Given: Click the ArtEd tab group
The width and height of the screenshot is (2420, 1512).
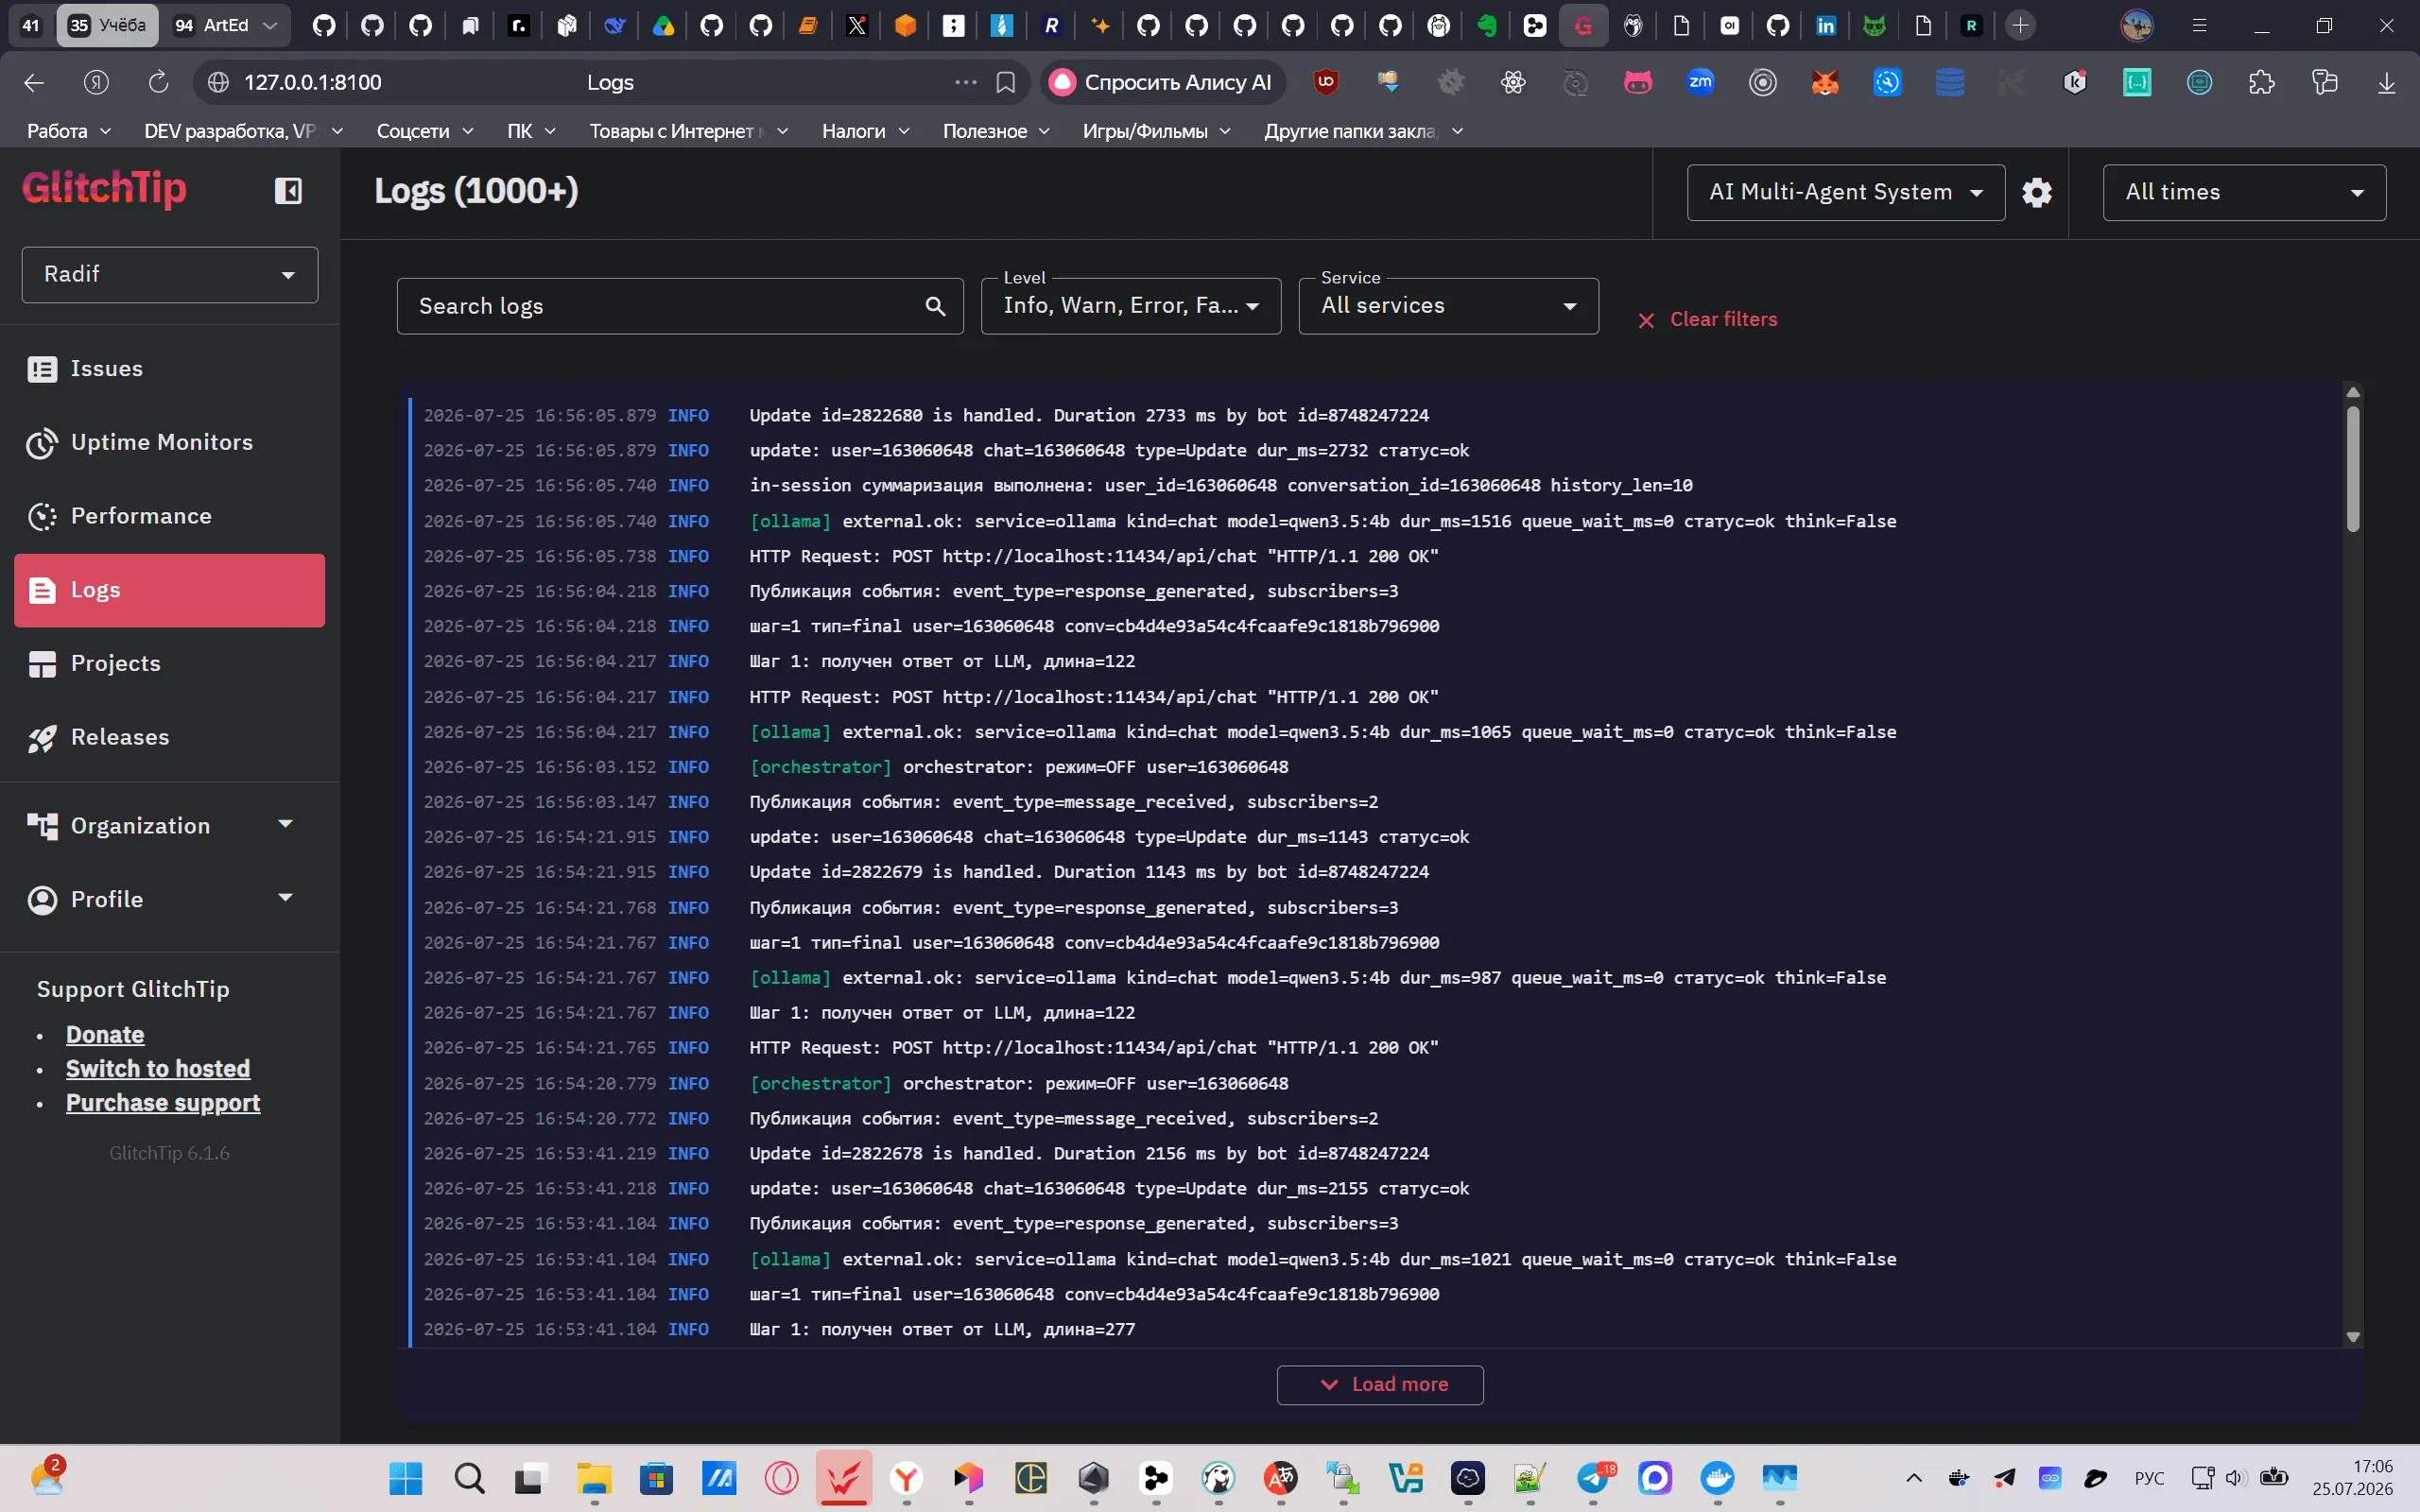Looking at the screenshot, I should pyautogui.click(x=224, y=25).
